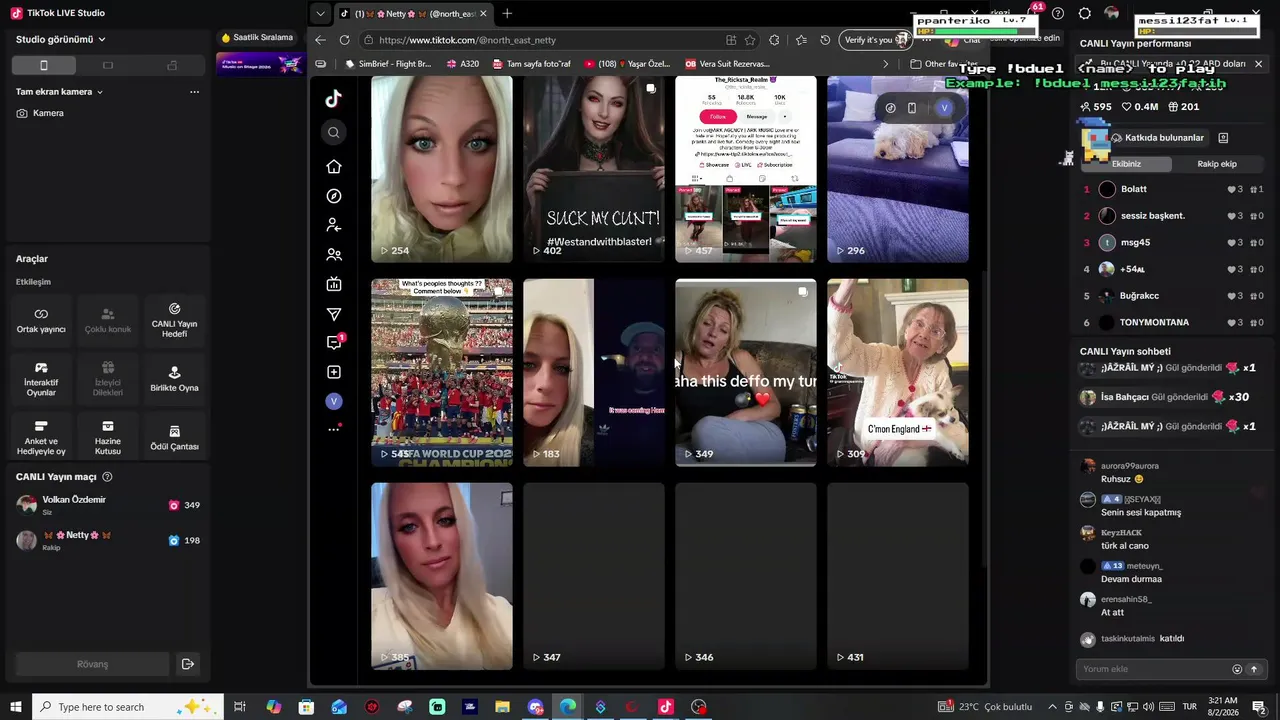Open the Hazine Kutusu tool

click(108, 437)
